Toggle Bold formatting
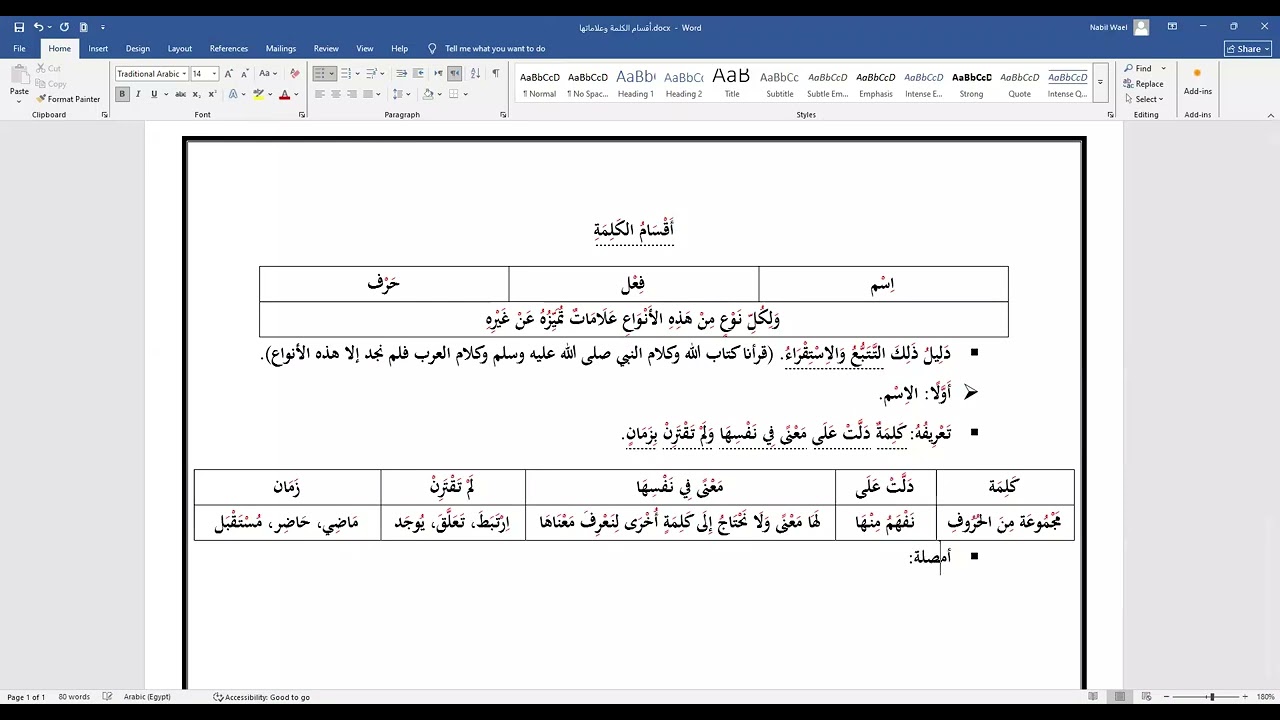Screen dimensions: 1280x720 pyautogui.click(x=122, y=94)
